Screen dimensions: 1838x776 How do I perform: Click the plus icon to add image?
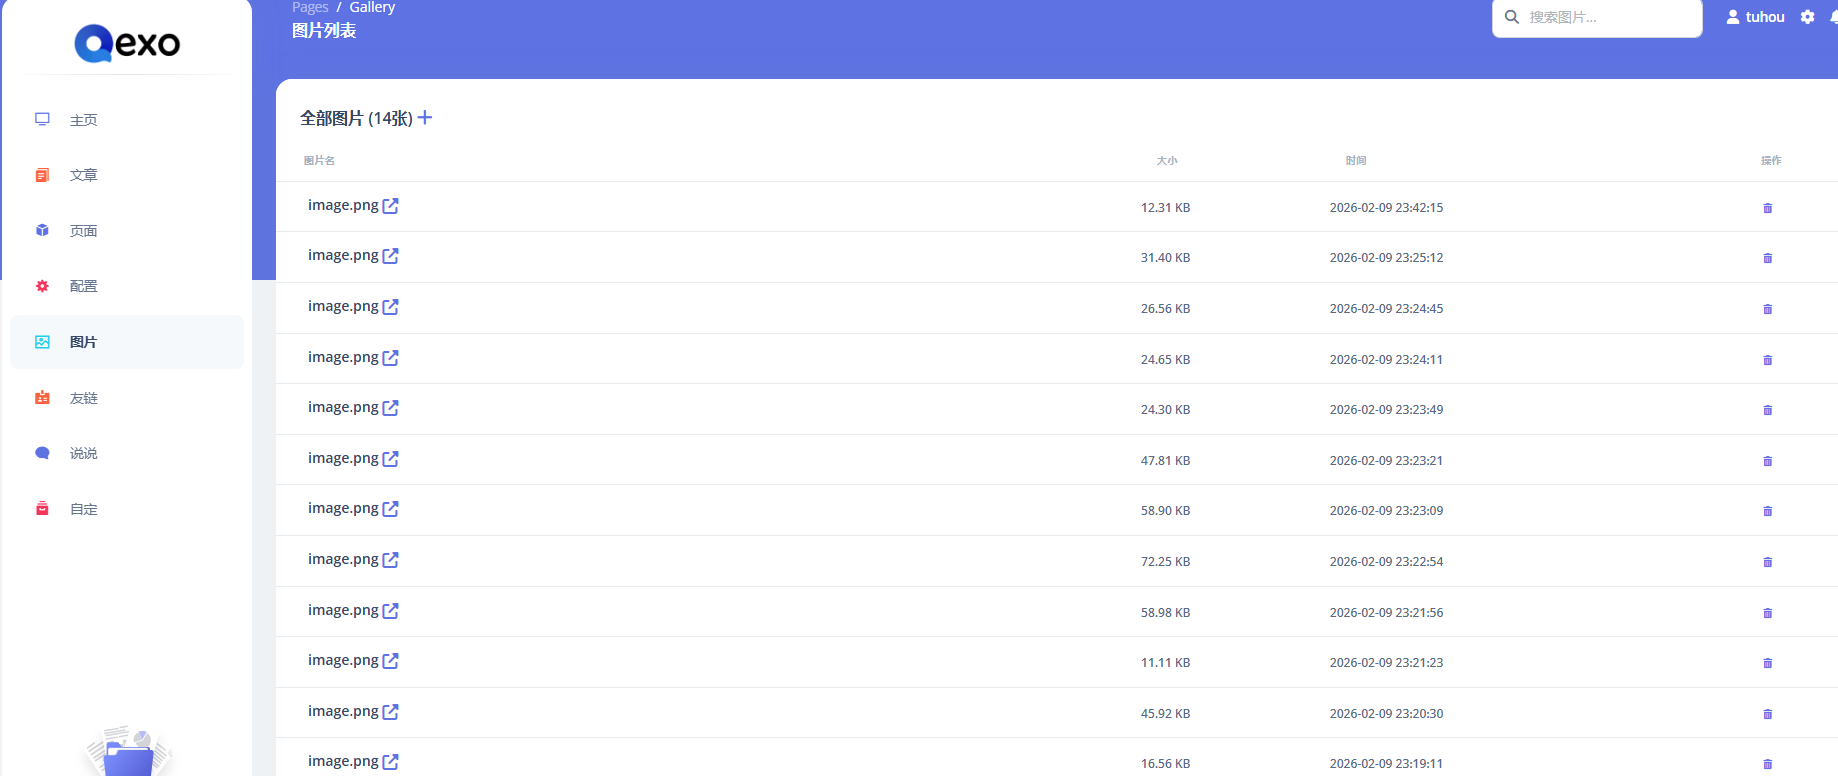[425, 118]
